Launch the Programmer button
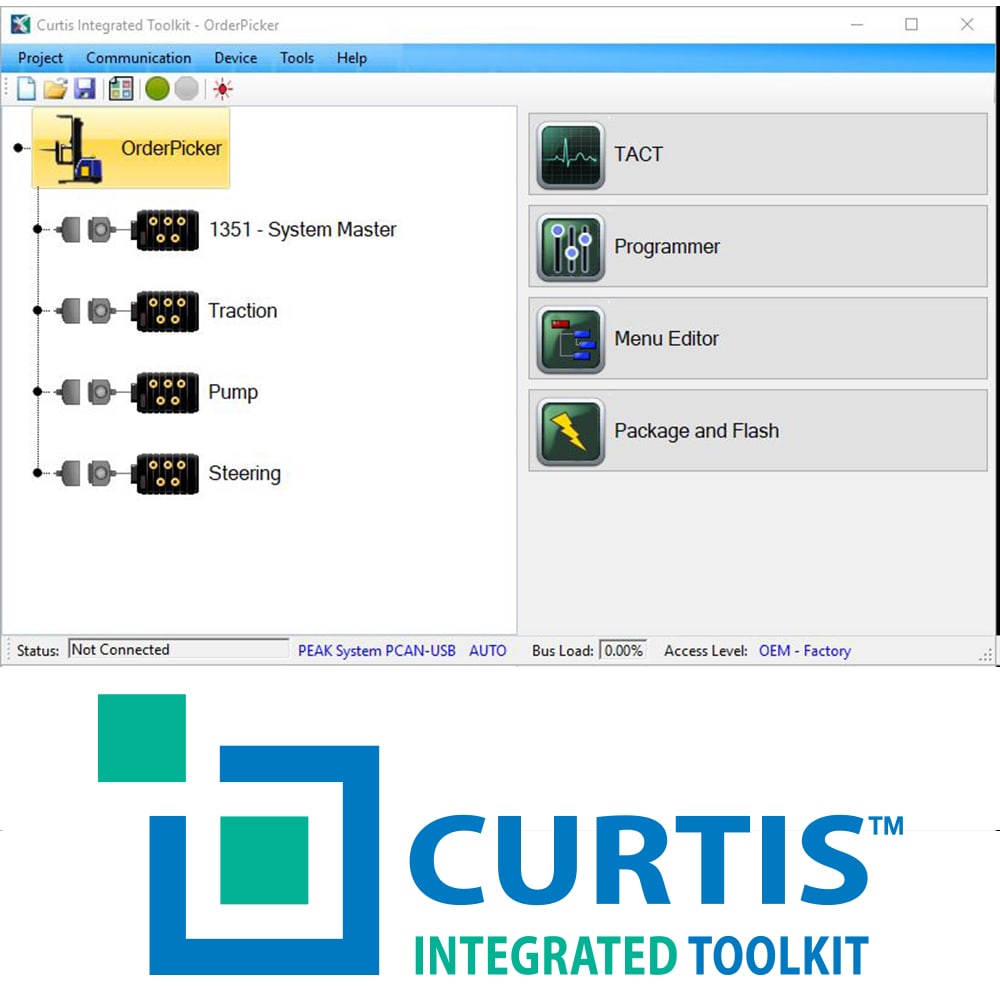This screenshot has height=1000, width=1000. tap(758, 247)
